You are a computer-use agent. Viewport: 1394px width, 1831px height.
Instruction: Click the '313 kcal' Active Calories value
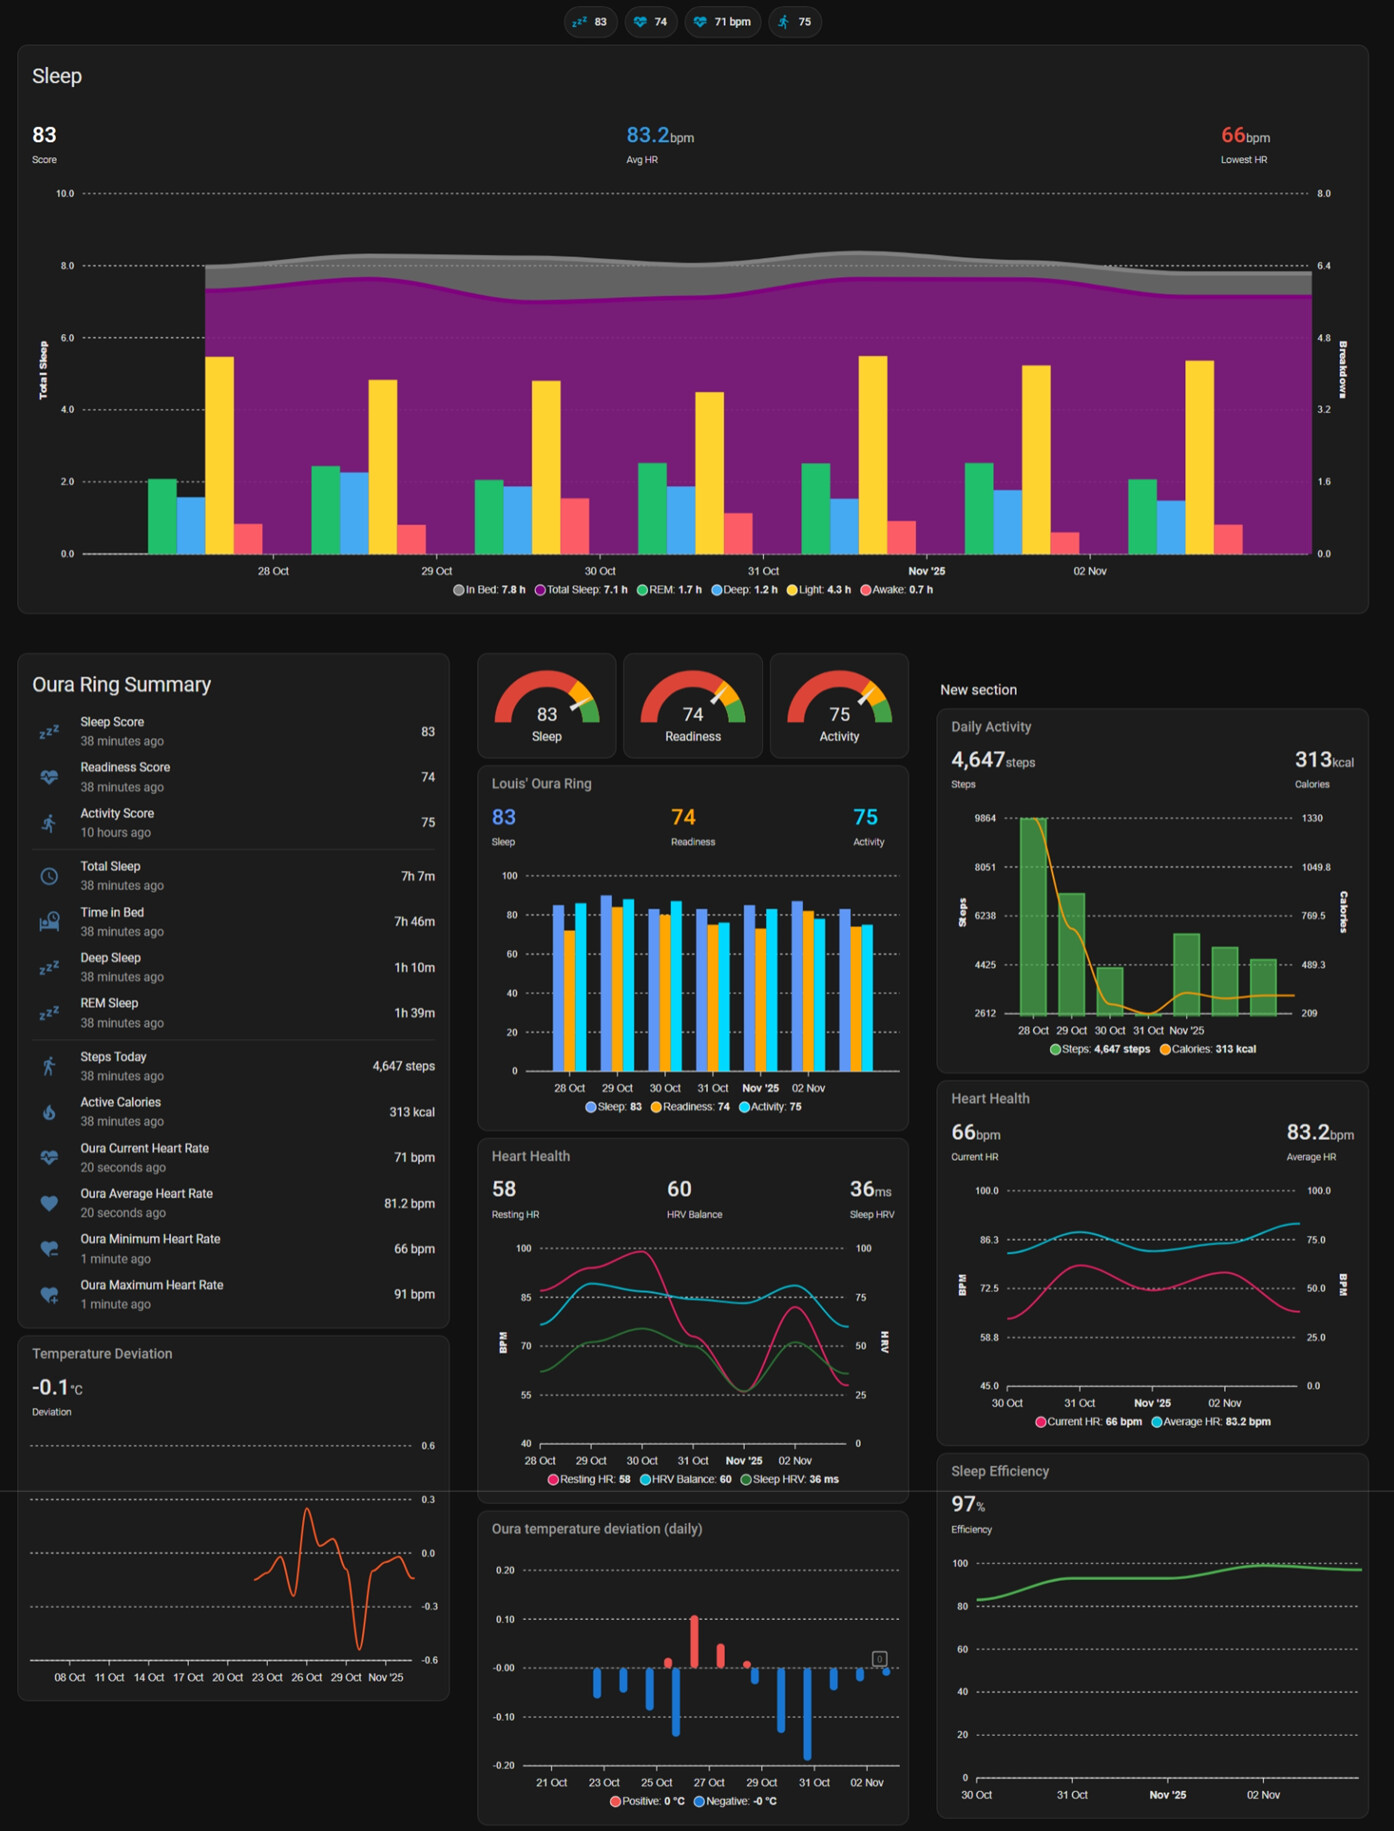[x=412, y=1112]
